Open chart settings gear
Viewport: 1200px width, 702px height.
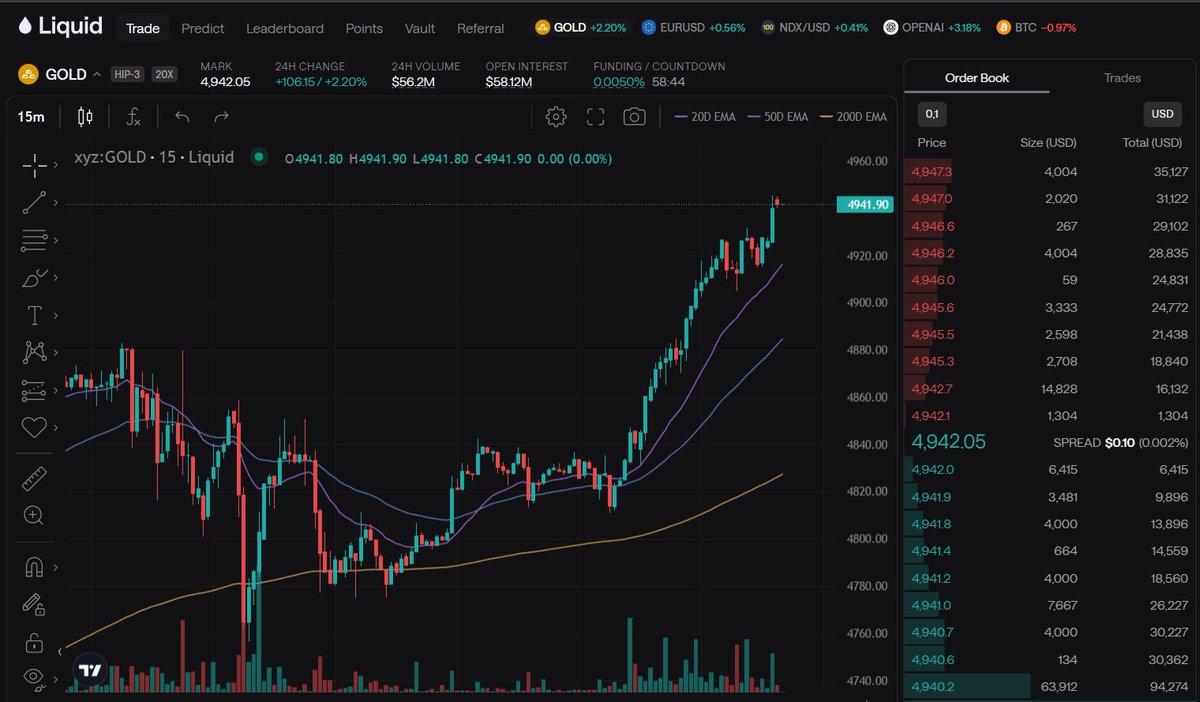click(x=556, y=117)
